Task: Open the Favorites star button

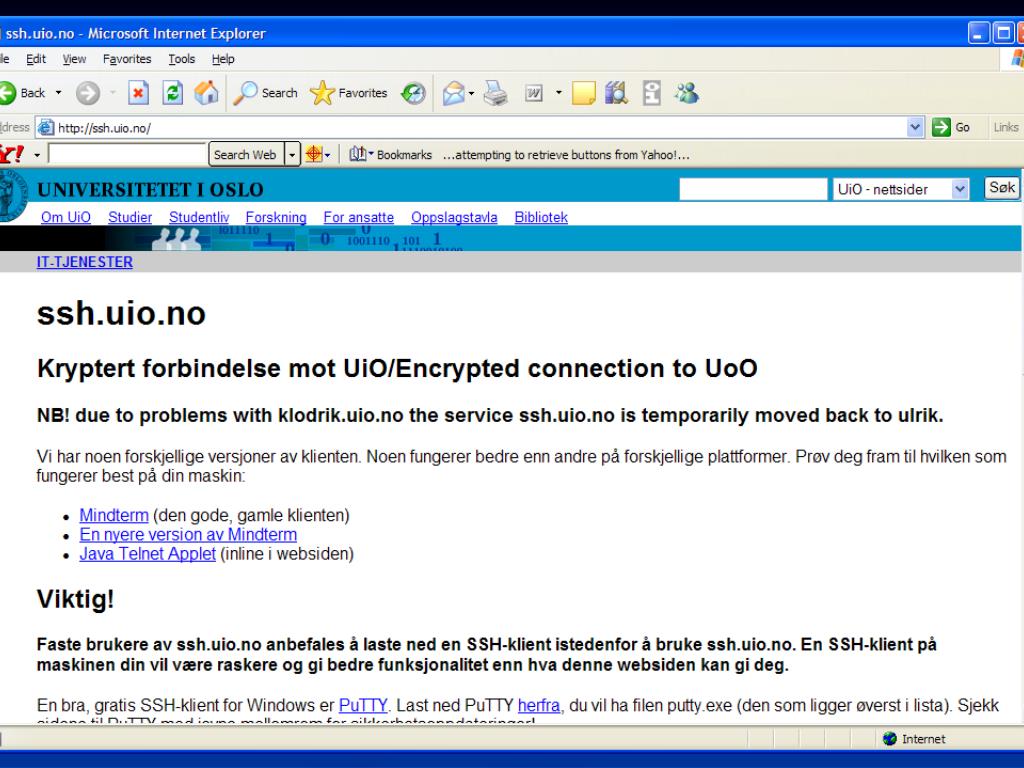Action: pos(349,93)
